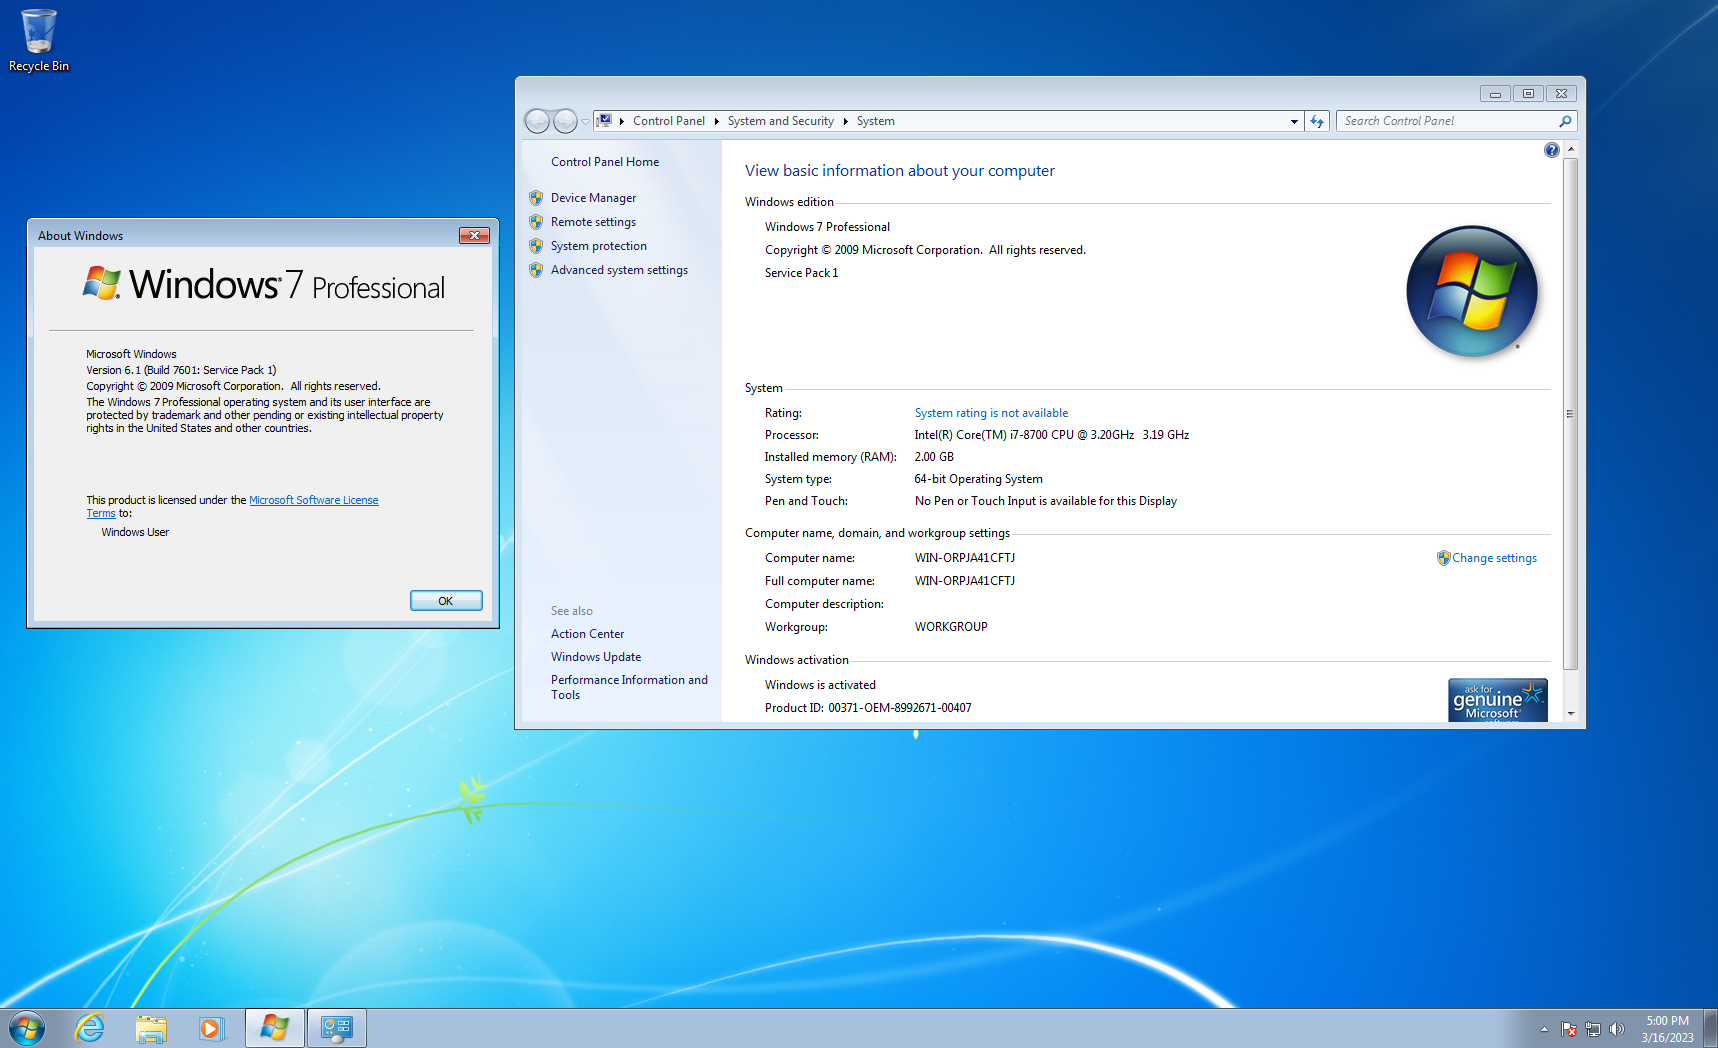Click the Back navigation button
This screenshot has height=1048, width=1718.
click(537, 121)
